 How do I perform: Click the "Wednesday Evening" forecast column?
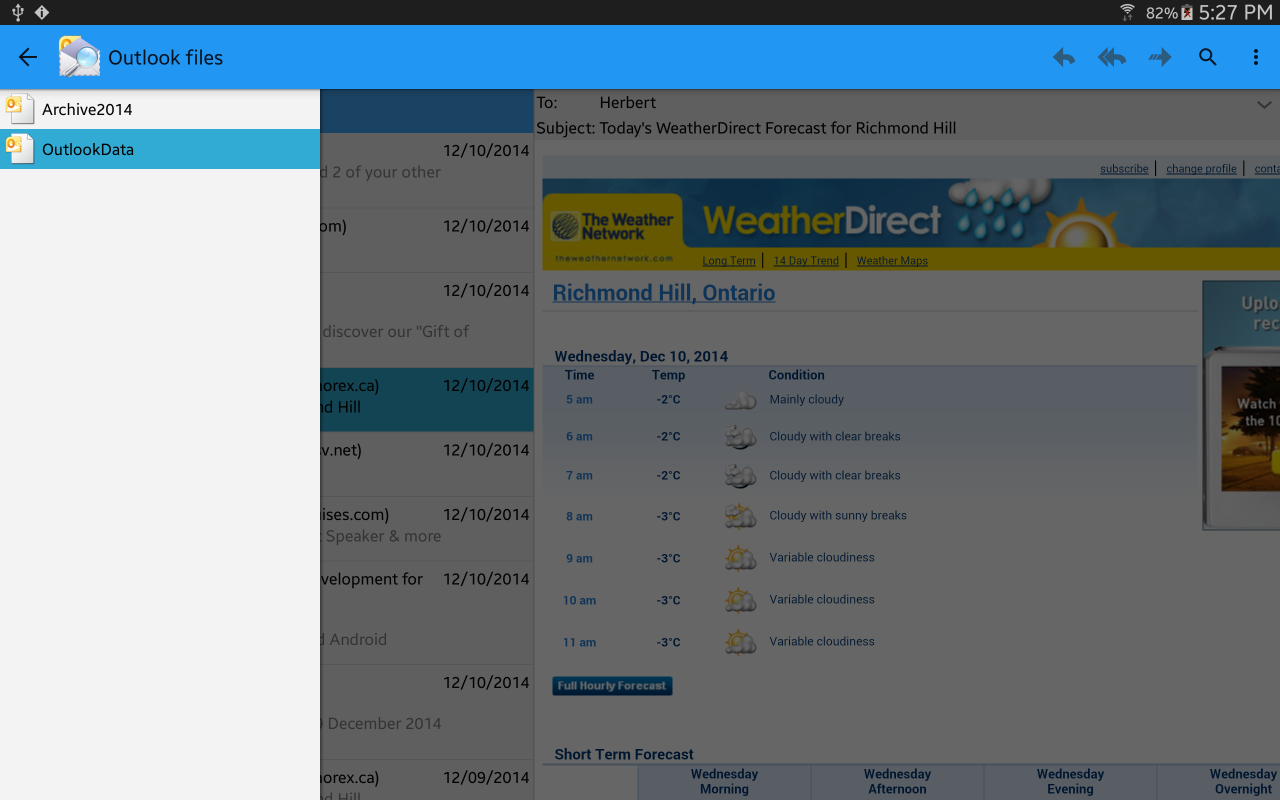pos(1070,782)
